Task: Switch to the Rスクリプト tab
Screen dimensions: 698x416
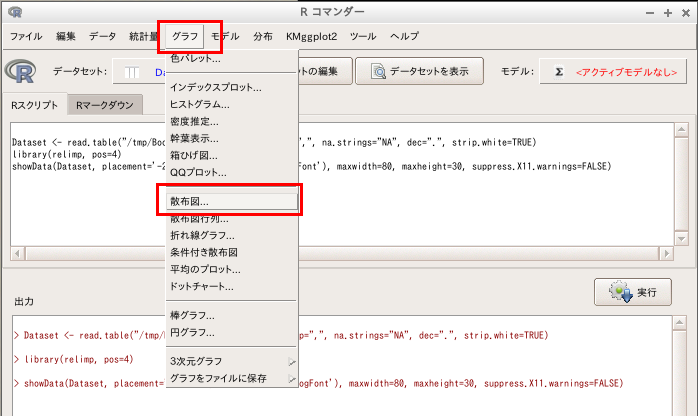Action: click(x=35, y=105)
